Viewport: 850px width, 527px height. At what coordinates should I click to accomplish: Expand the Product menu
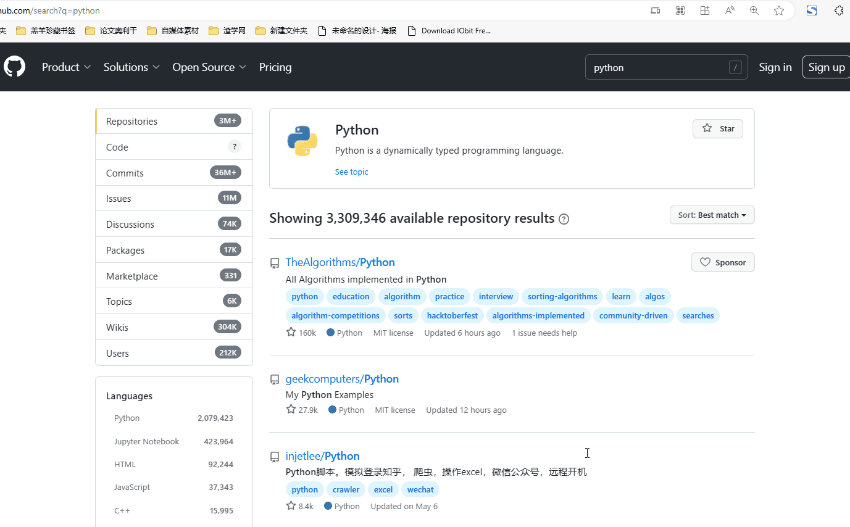pyautogui.click(x=66, y=67)
